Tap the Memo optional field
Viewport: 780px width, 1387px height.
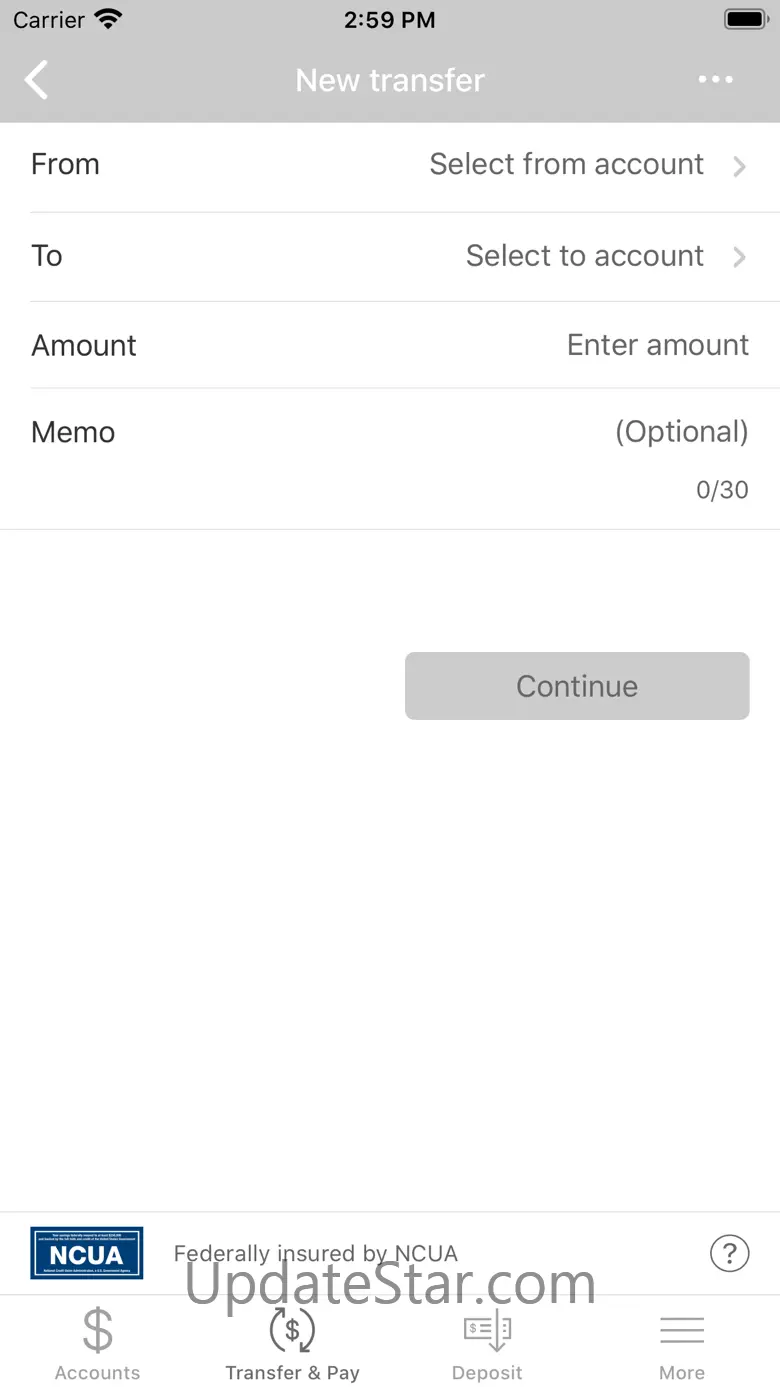(681, 432)
